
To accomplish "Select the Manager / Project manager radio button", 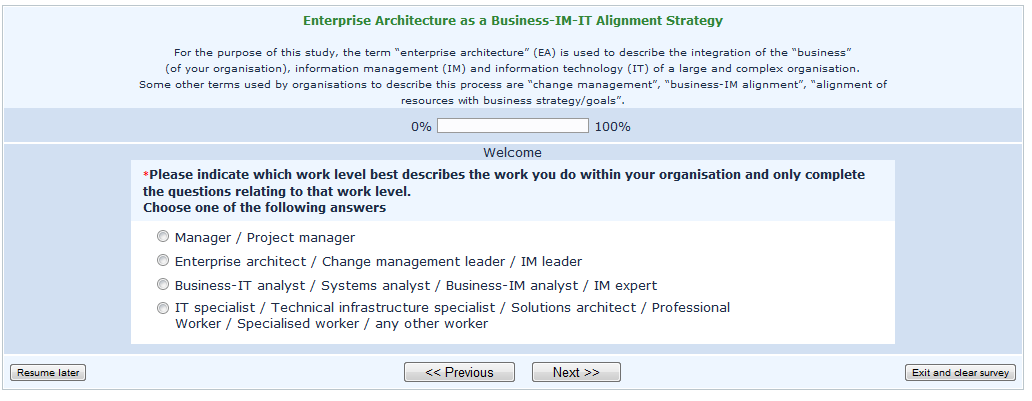I will [x=163, y=238].
